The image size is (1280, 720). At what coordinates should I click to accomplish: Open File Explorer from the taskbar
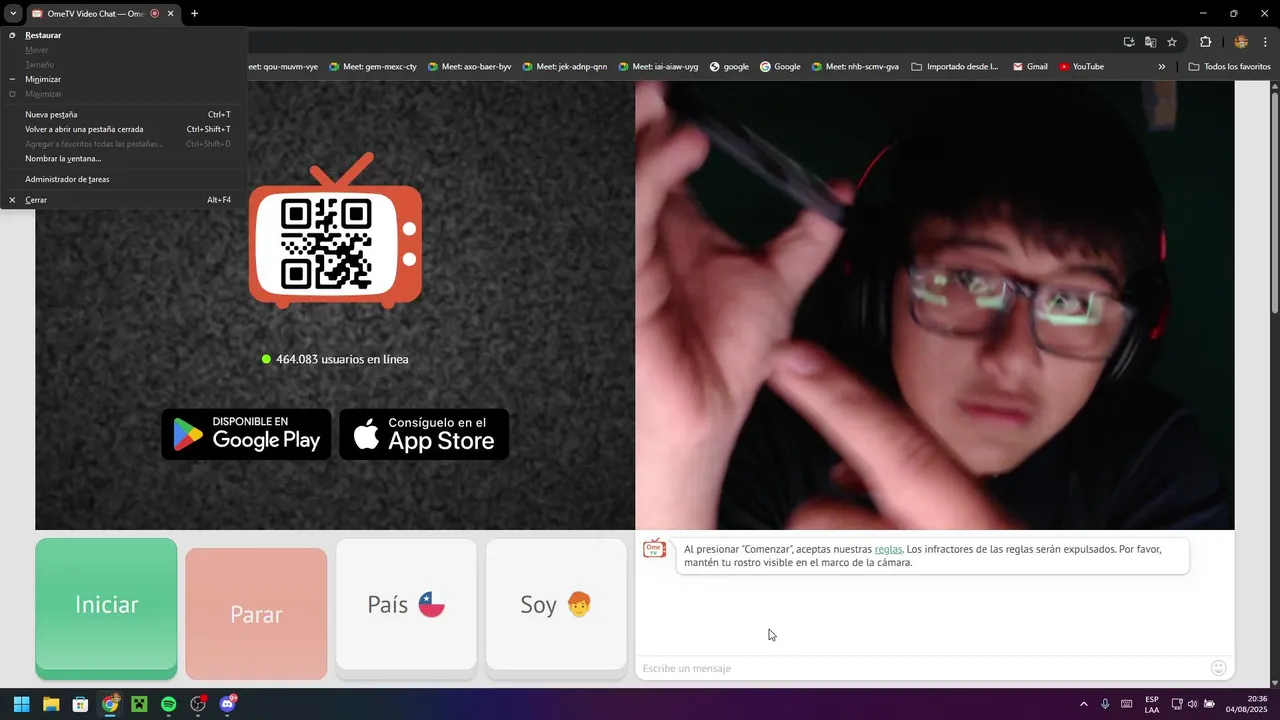[x=51, y=704]
